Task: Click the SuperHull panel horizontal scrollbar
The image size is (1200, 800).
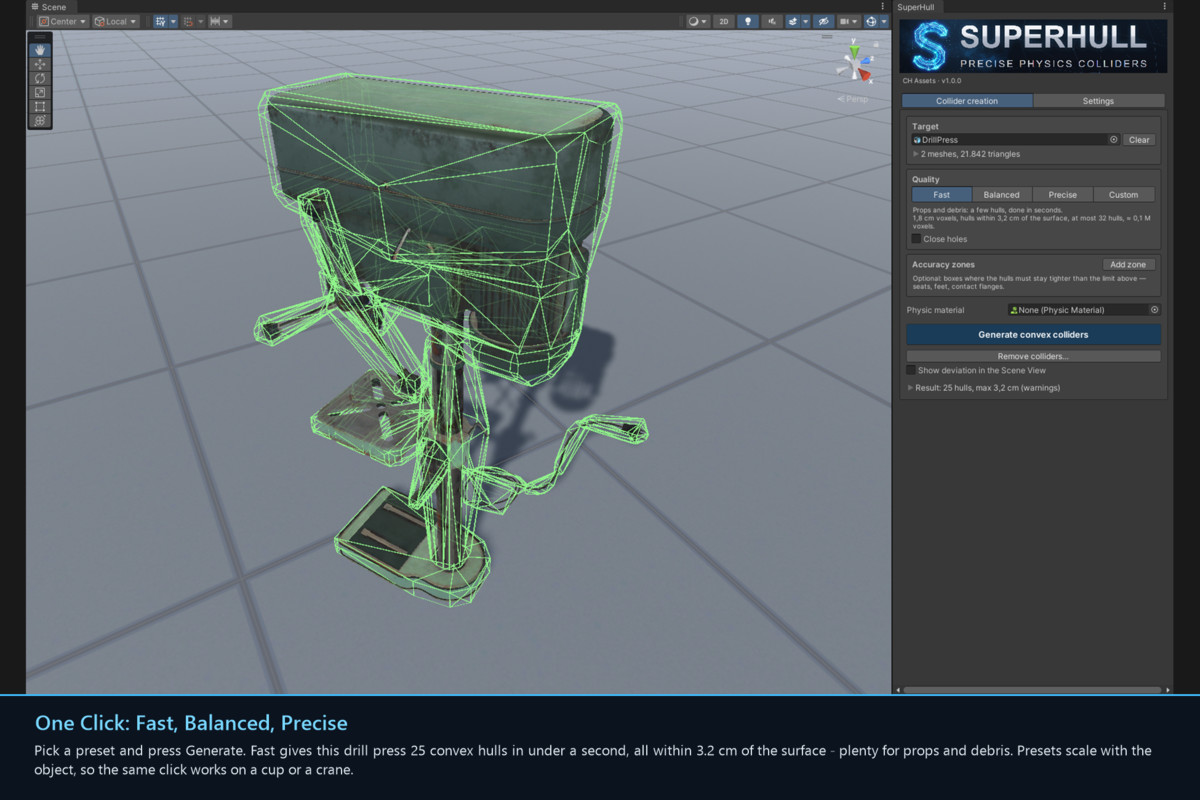Action: tap(1033, 690)
